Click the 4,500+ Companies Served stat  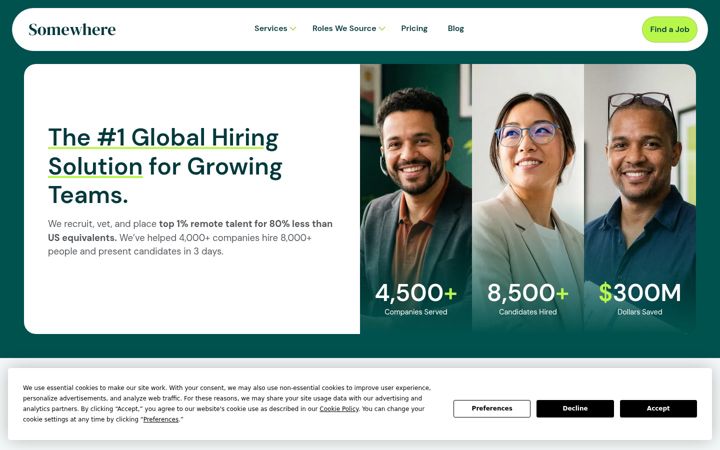(416, 298)
